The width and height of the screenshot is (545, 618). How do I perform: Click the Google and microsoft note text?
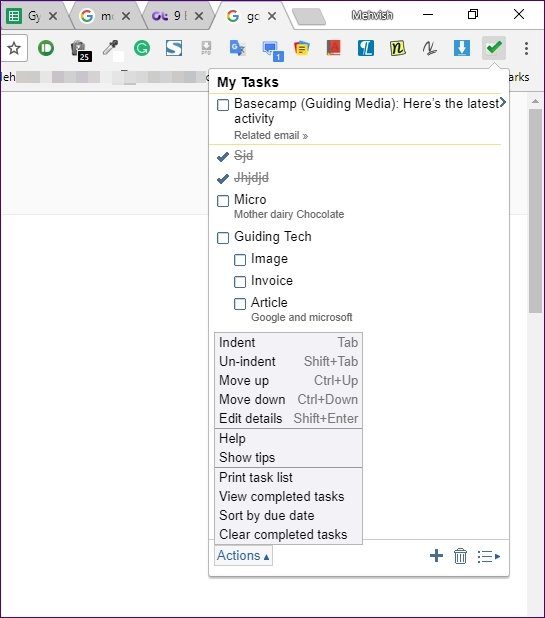point(302,317)
